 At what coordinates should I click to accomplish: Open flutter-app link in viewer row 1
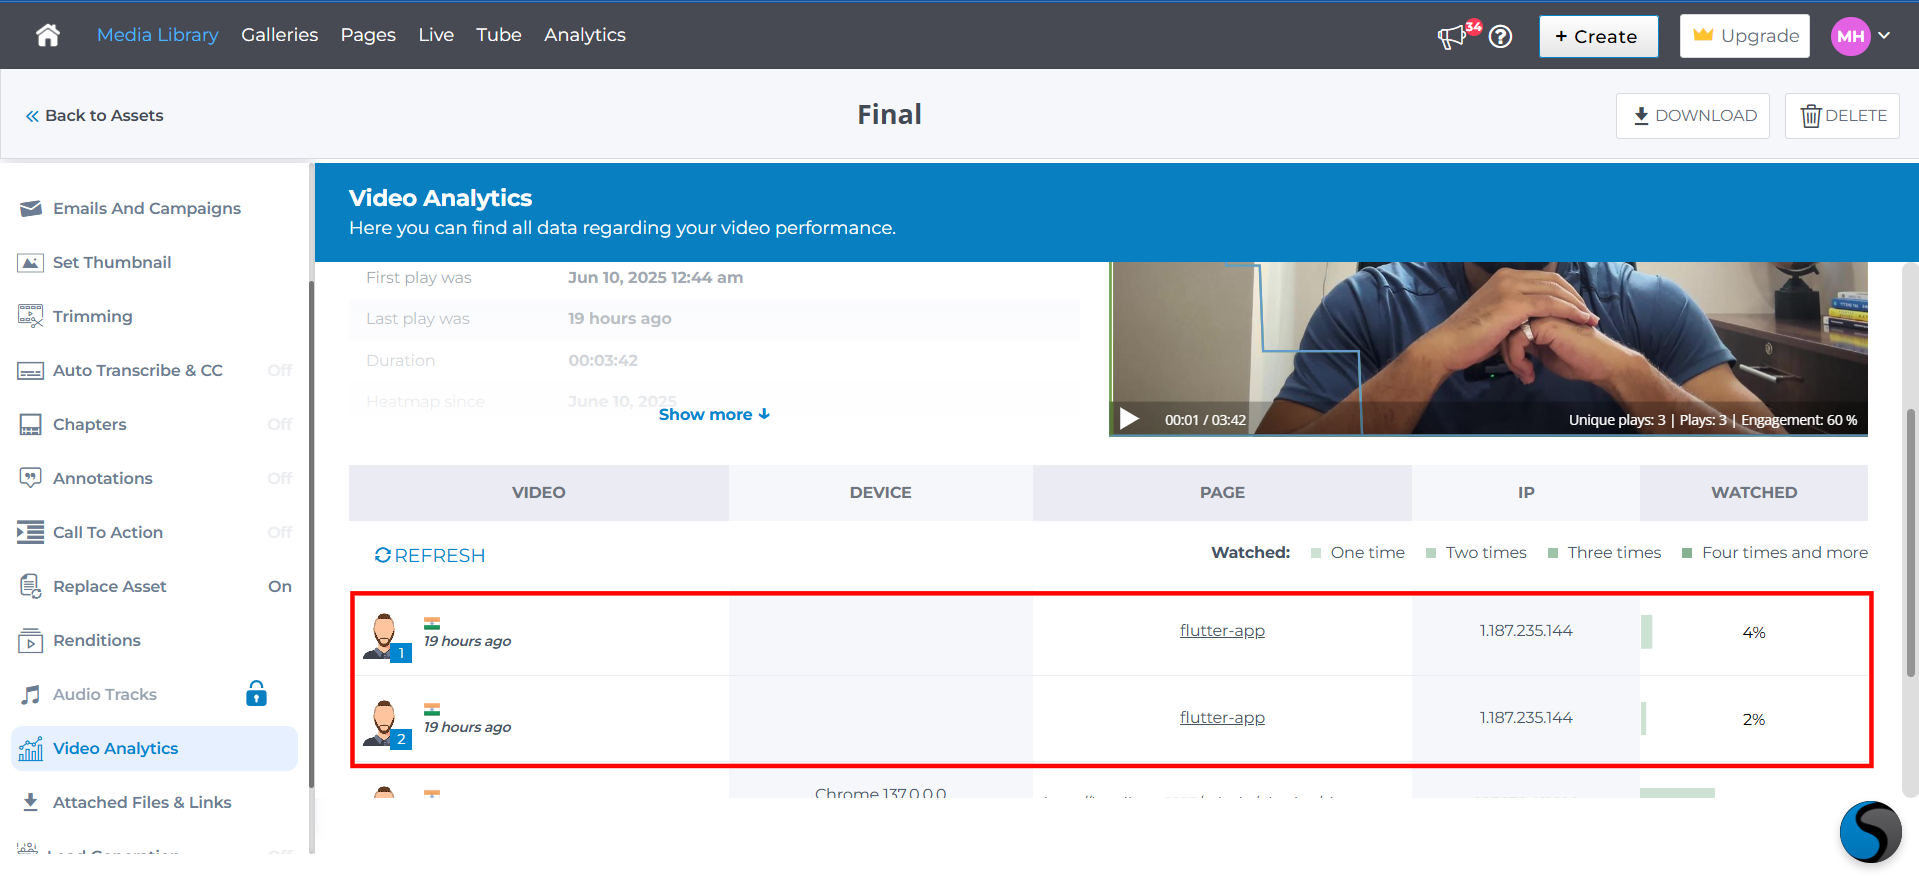(1222, 631)
